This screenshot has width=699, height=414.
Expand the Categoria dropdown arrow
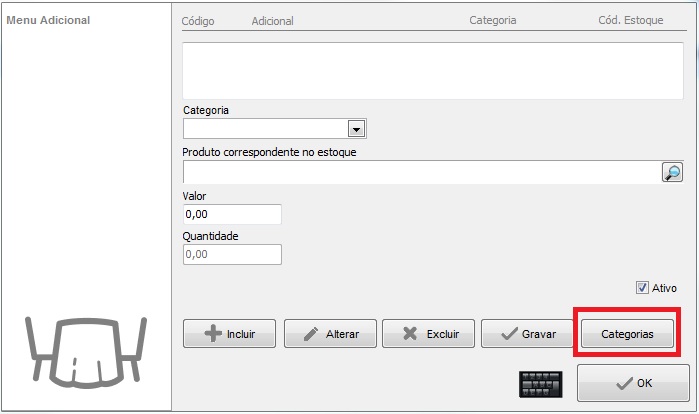[x=355, y=129]
